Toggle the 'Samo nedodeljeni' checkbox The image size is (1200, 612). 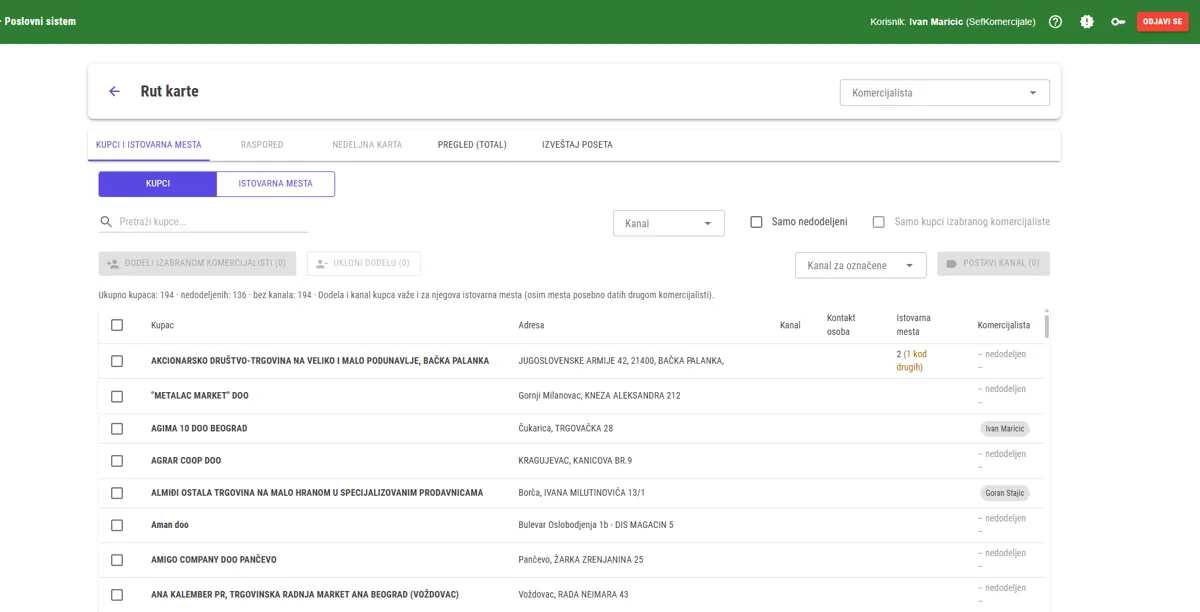756,222
